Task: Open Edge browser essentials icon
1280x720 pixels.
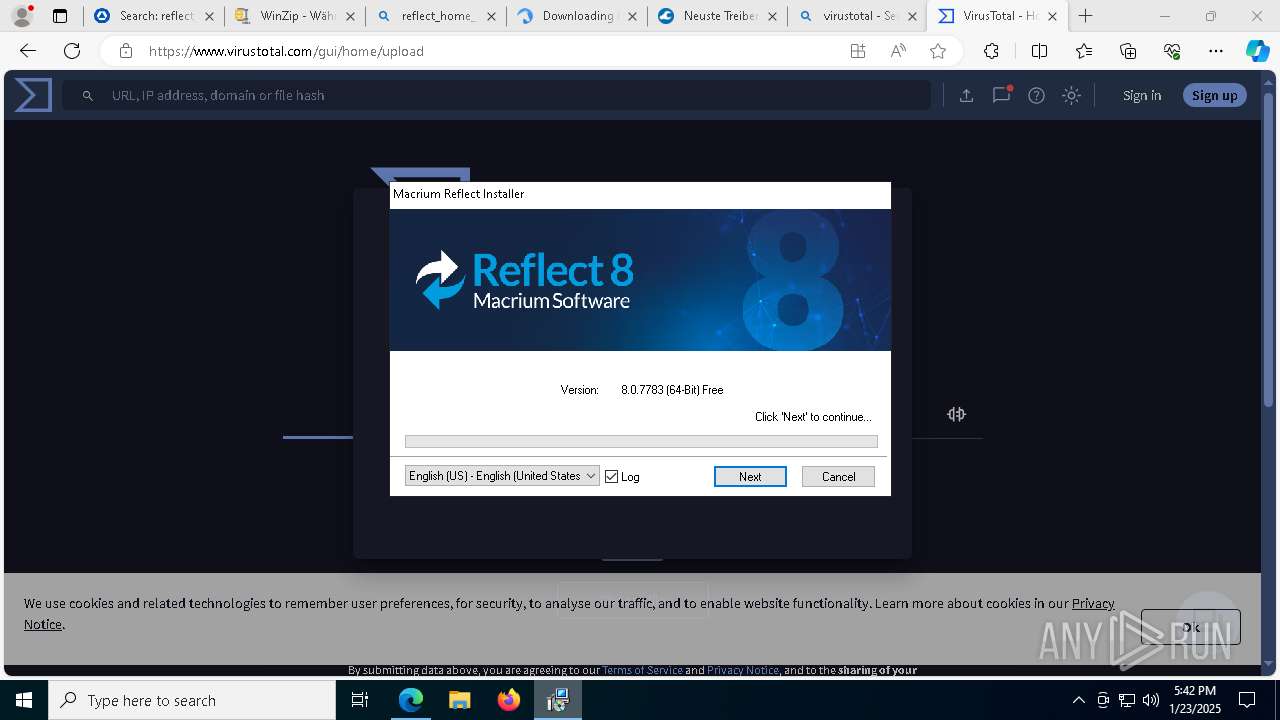Action: pyautogui.click(x=1172, y=51)
